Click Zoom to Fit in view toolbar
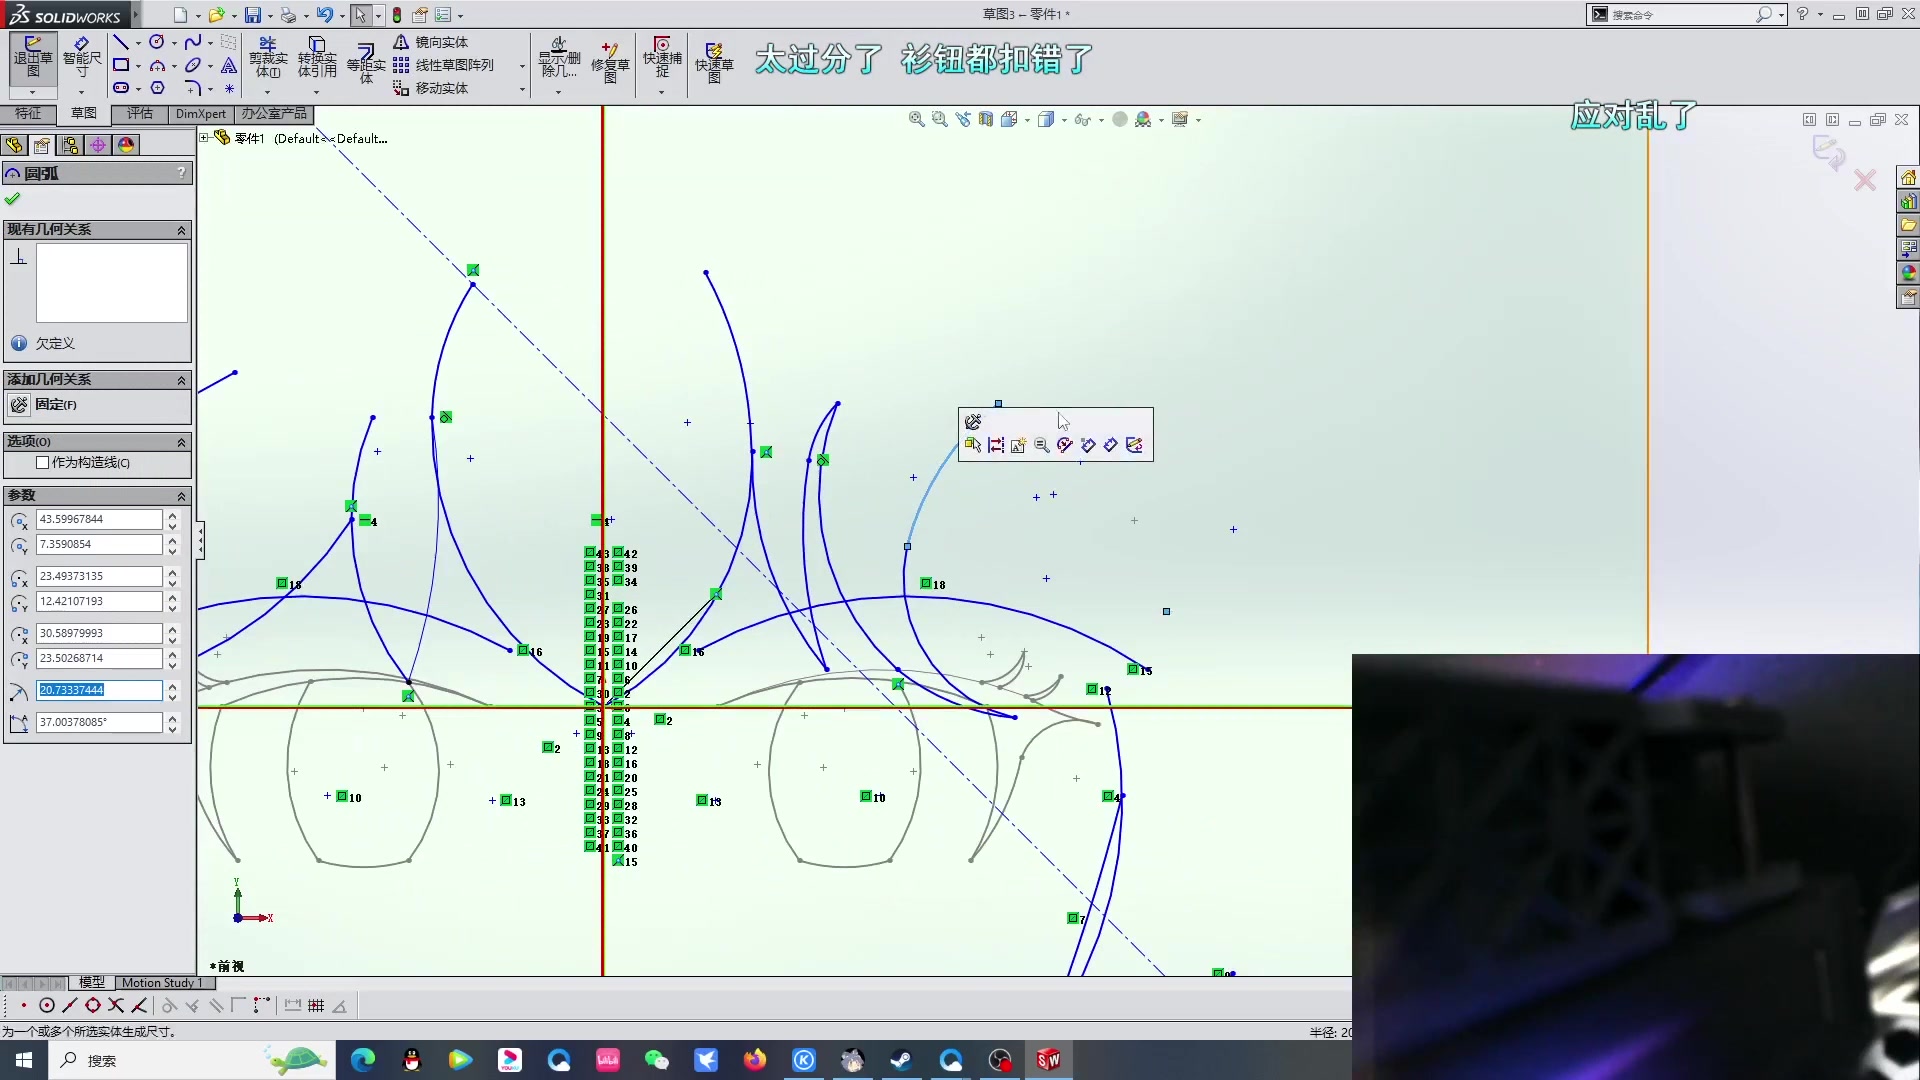Screen dimensions: 1920x1080 pos(916,119)
